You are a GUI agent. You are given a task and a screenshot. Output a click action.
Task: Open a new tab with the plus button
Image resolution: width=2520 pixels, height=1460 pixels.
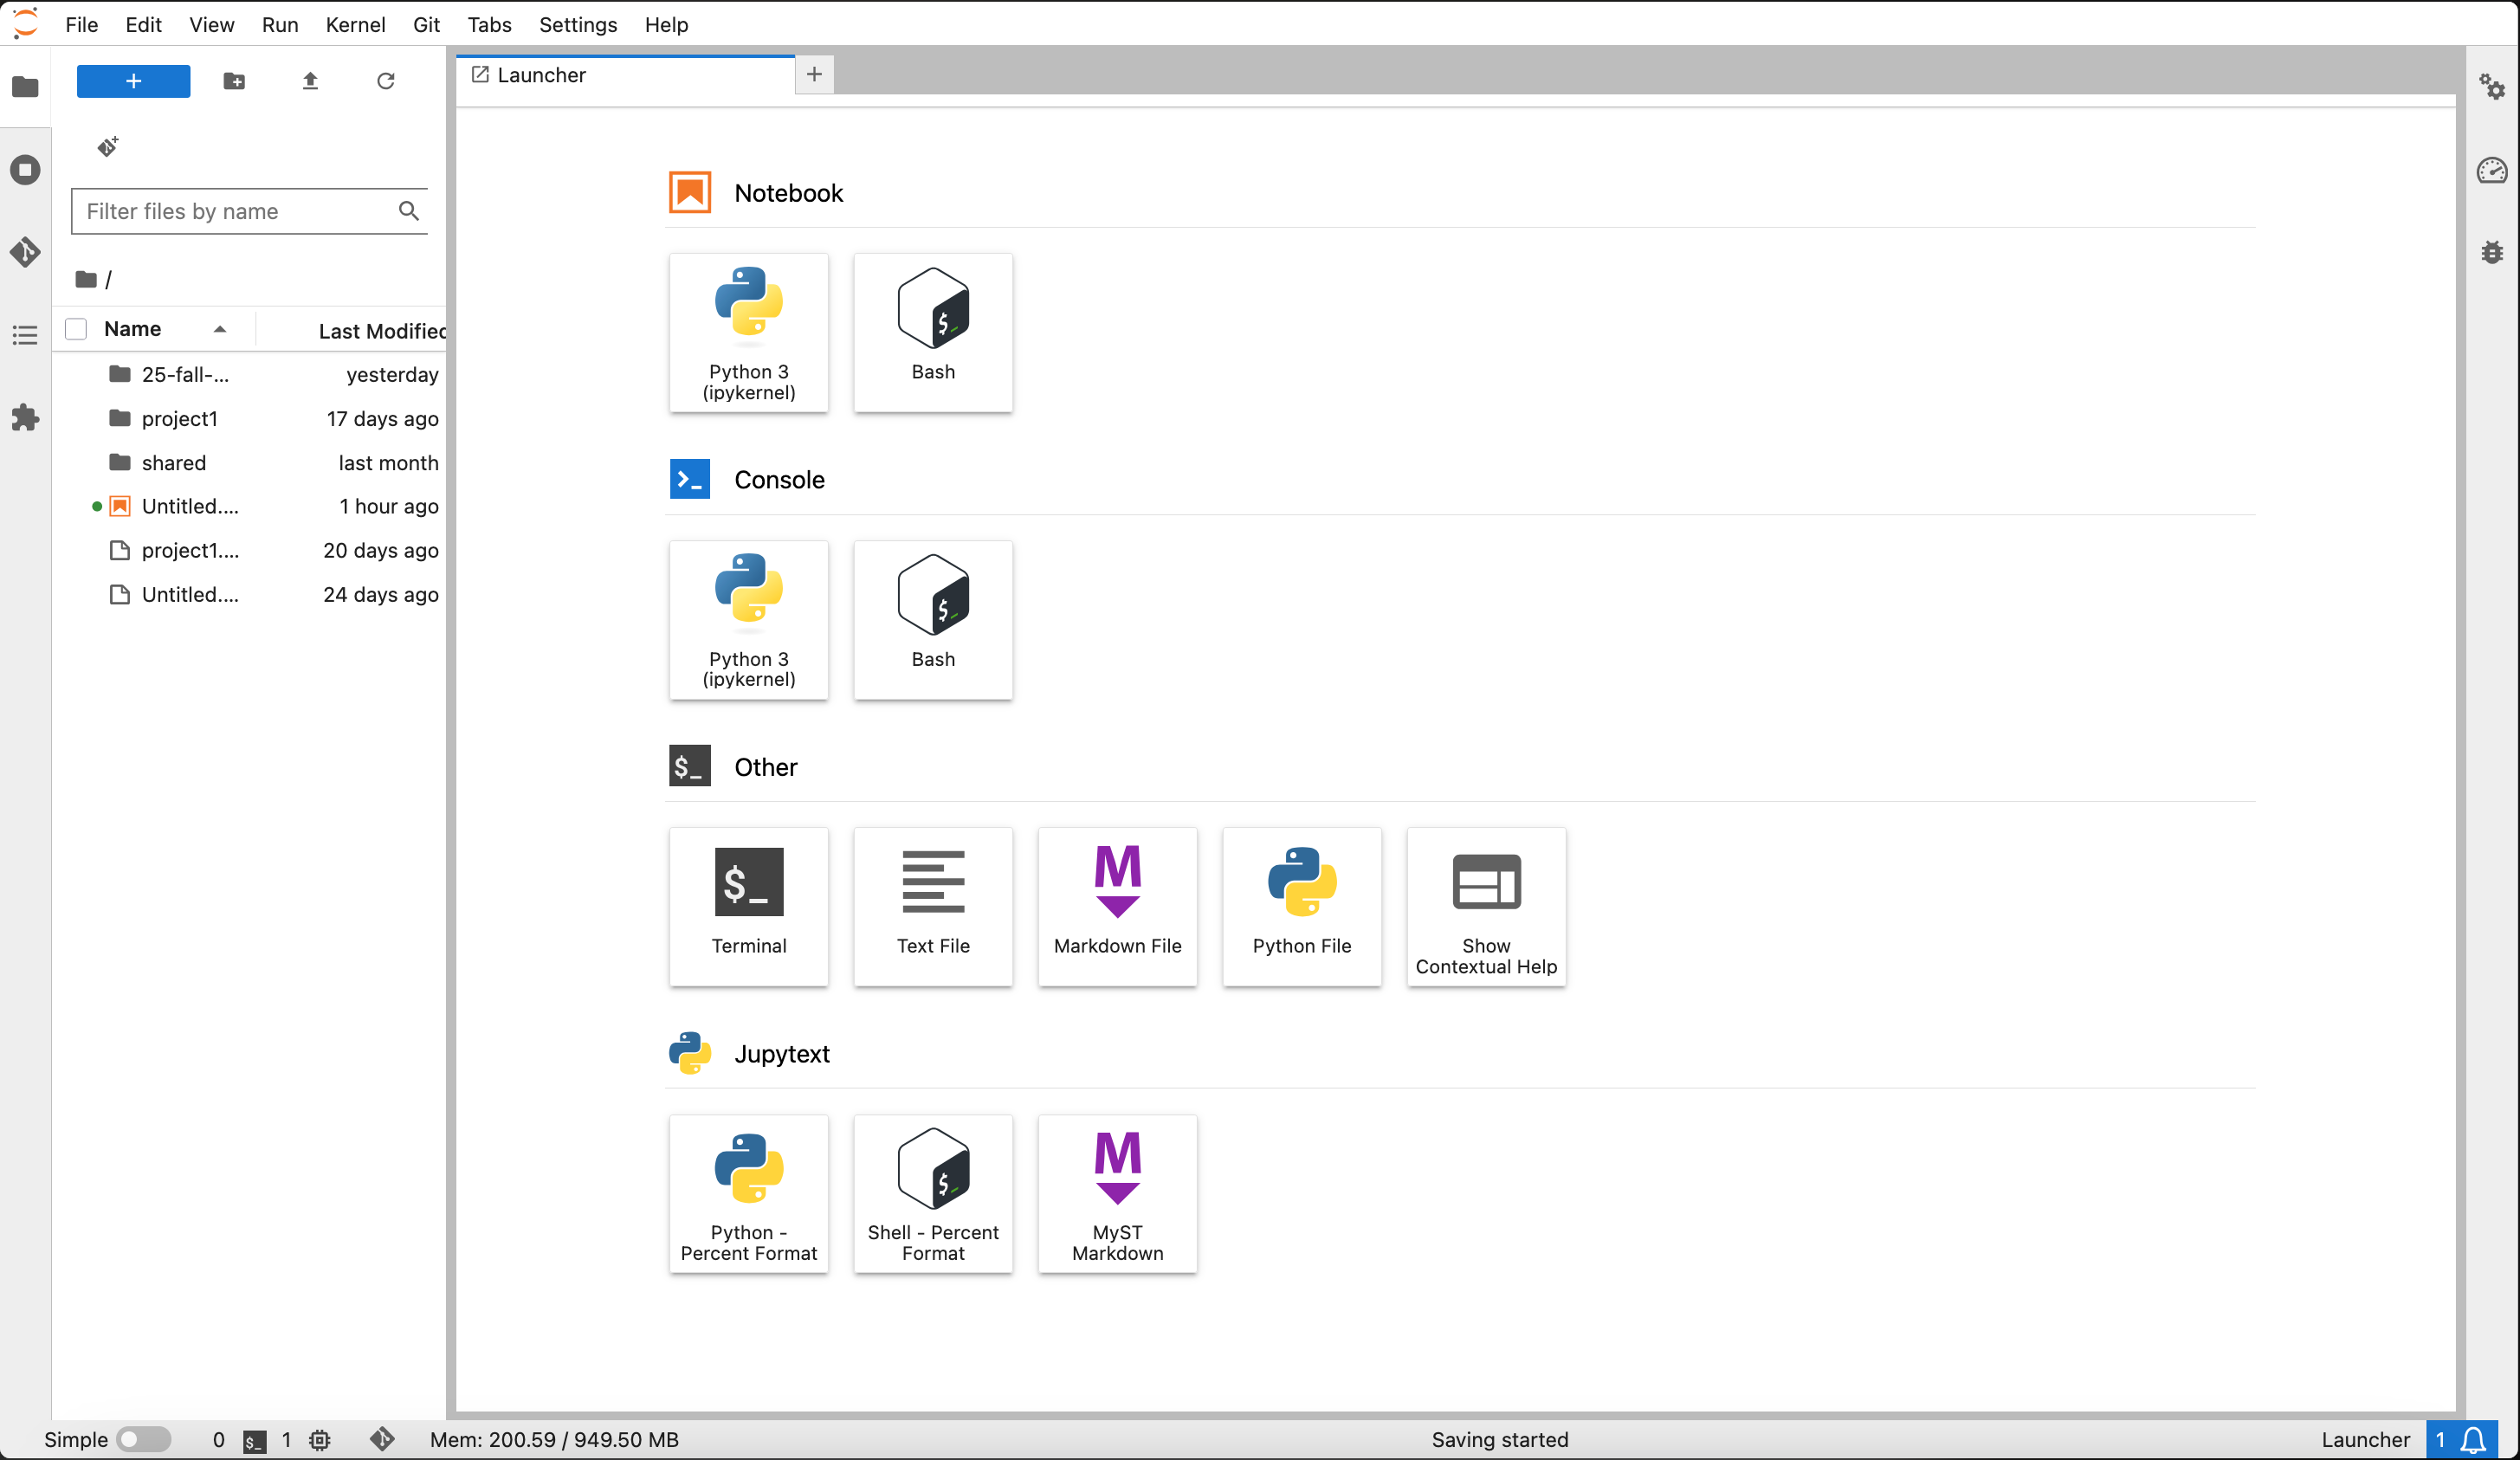[813, 74]
